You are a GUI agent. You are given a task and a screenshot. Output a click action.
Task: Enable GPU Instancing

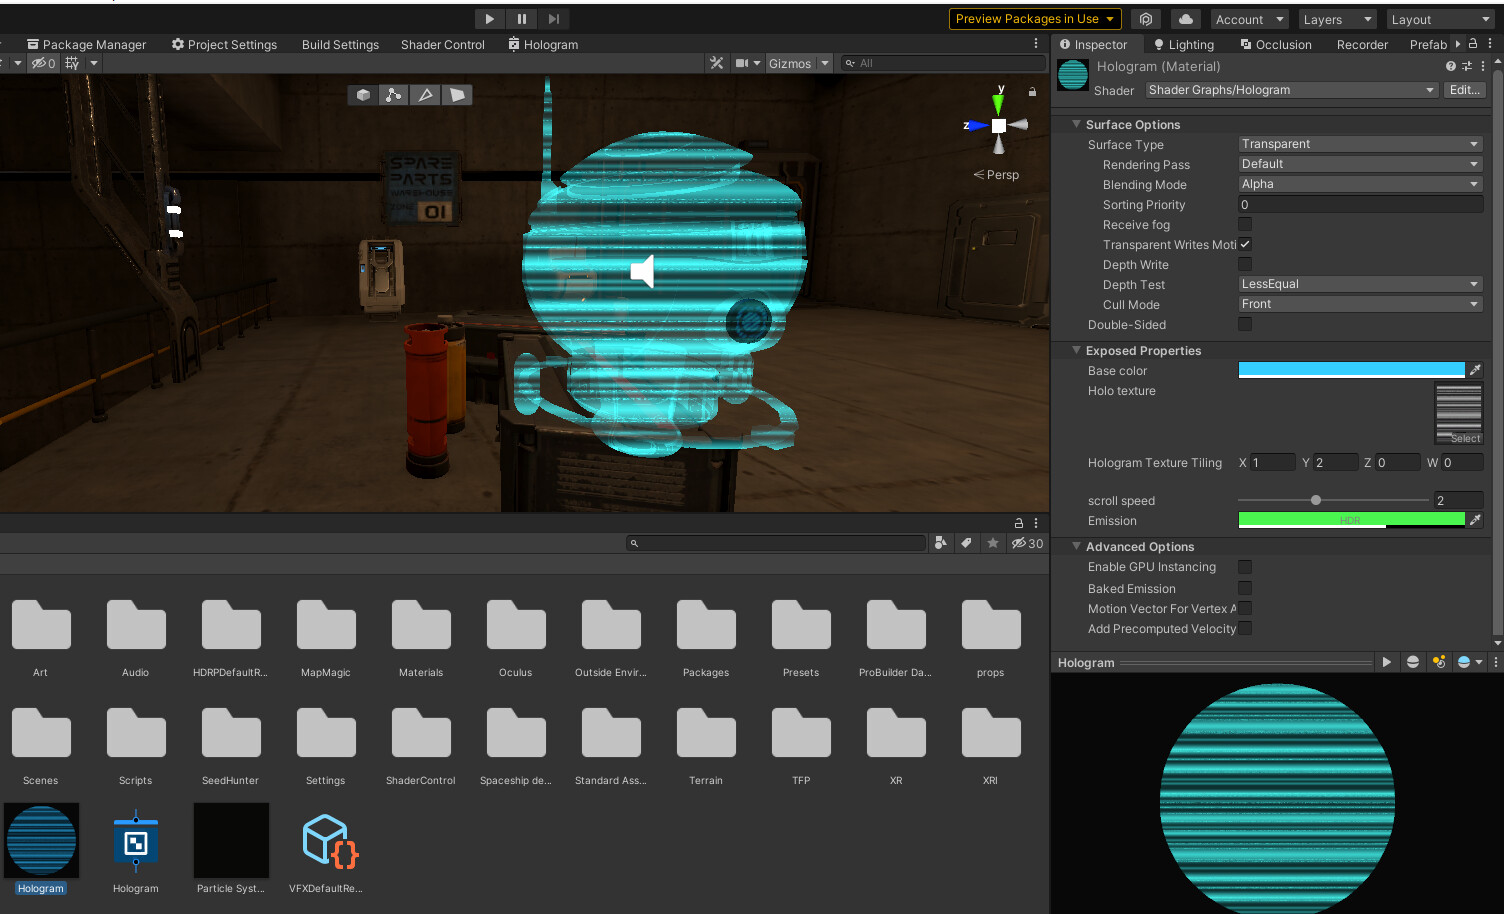(x=1244, y=566)
